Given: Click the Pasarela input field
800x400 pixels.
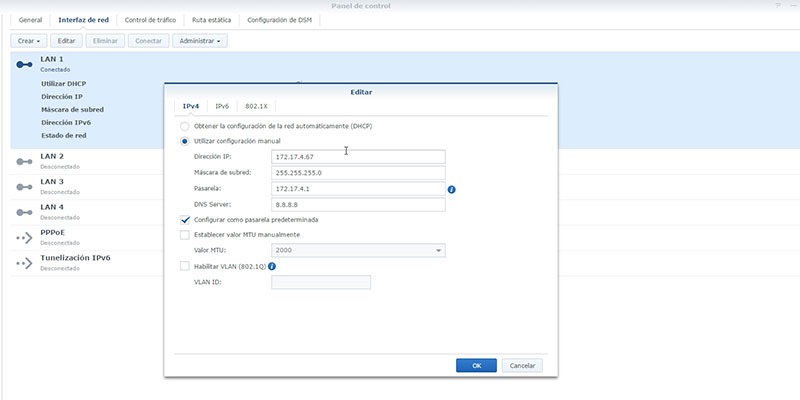Looking at the screenshot, I should 358,189.
